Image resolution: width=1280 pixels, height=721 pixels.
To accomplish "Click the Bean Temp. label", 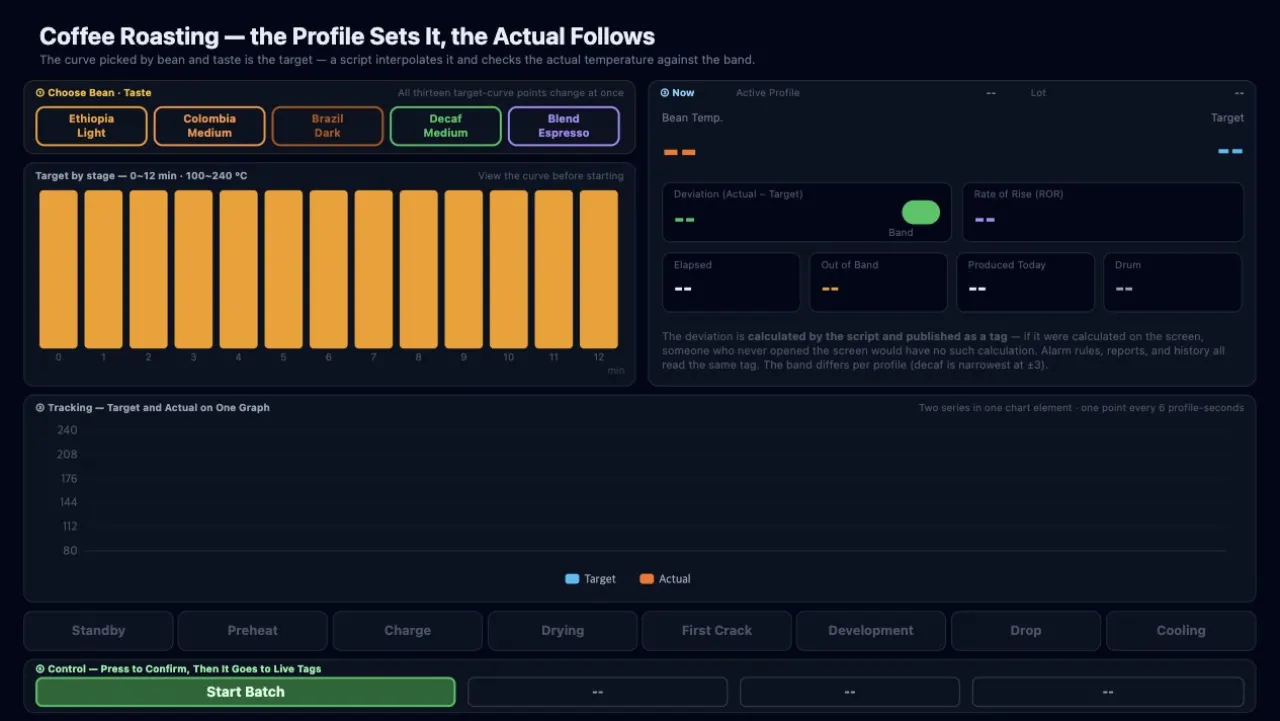I will tap(692, 118).
